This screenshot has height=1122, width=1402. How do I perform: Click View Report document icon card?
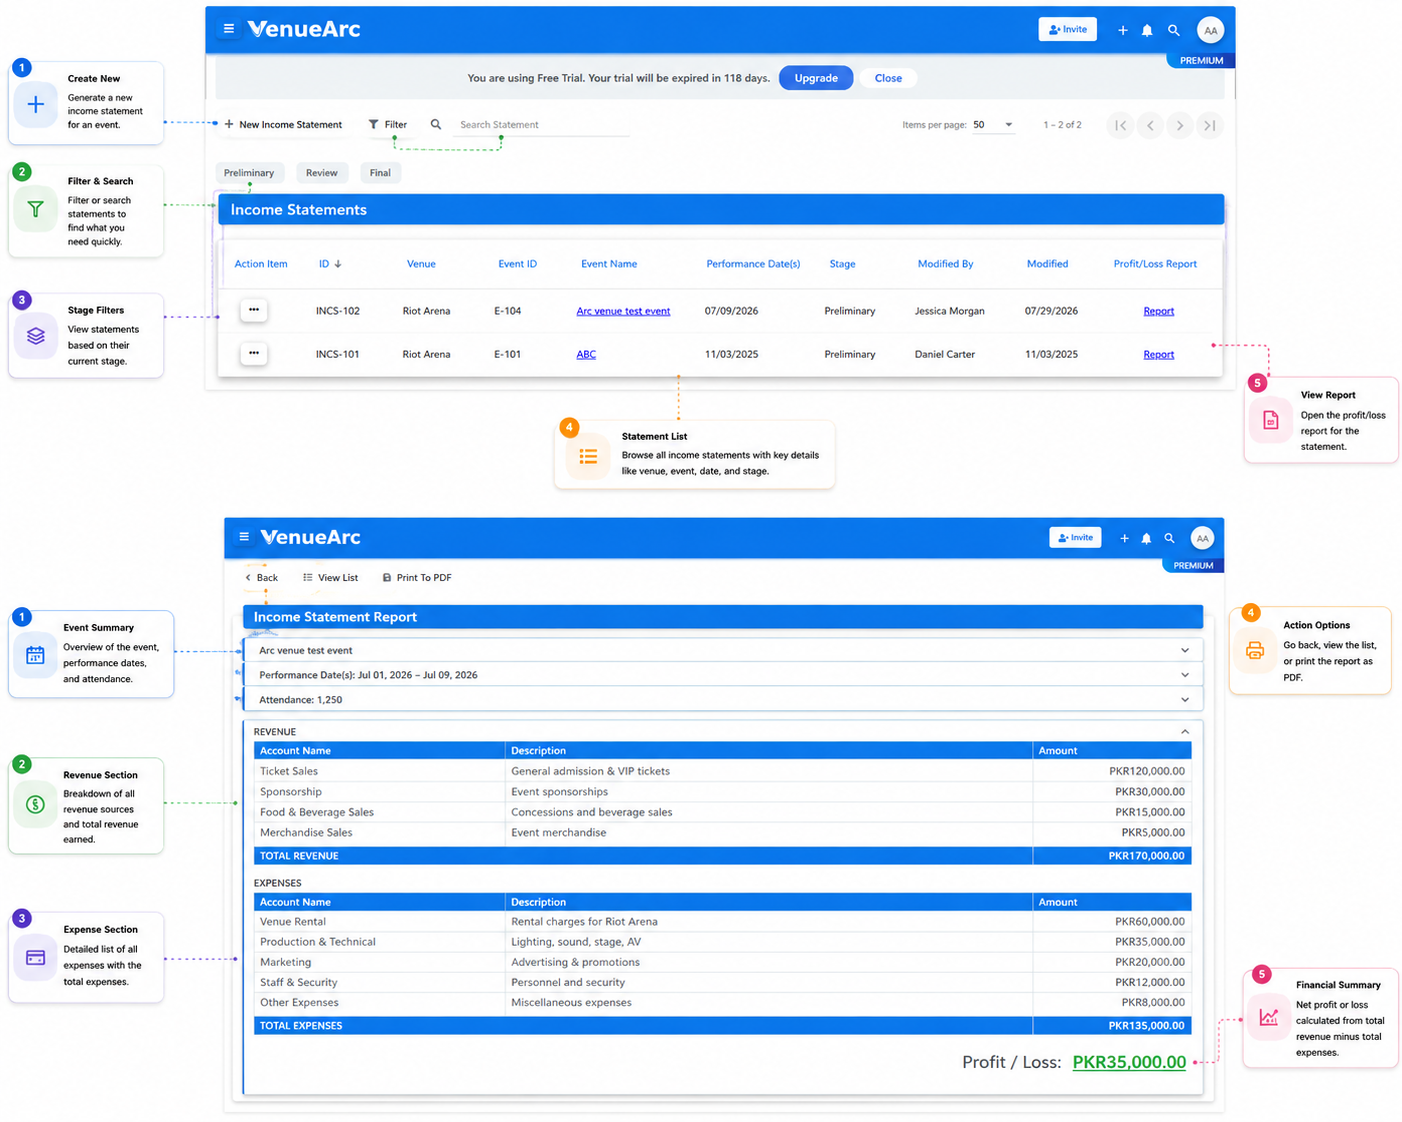point(1270,420)
